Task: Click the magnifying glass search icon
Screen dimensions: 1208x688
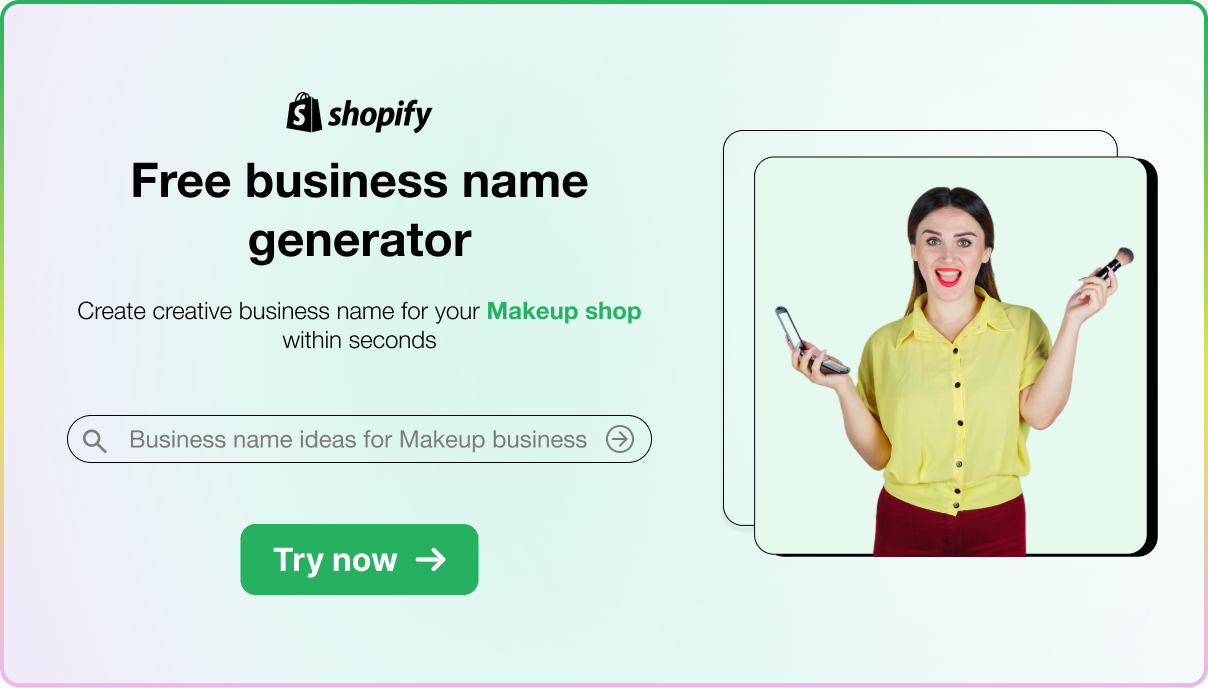Action: [95, 440]
